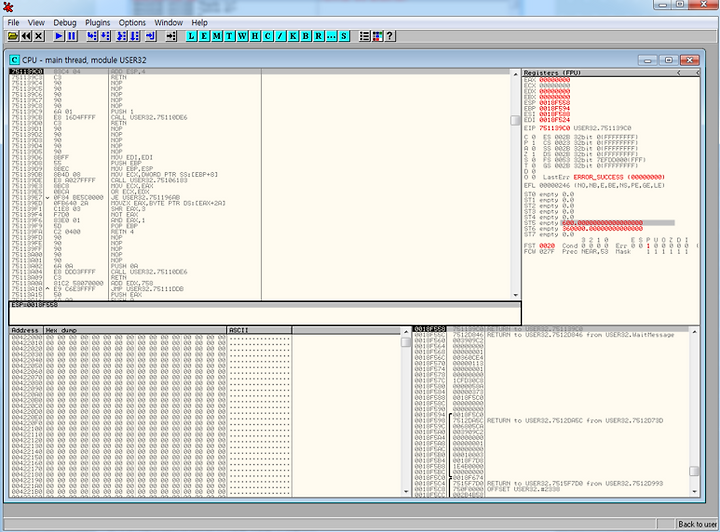Select the ST6 360000.0 FPU register value
720x532 pixels.
click(602, 229)
